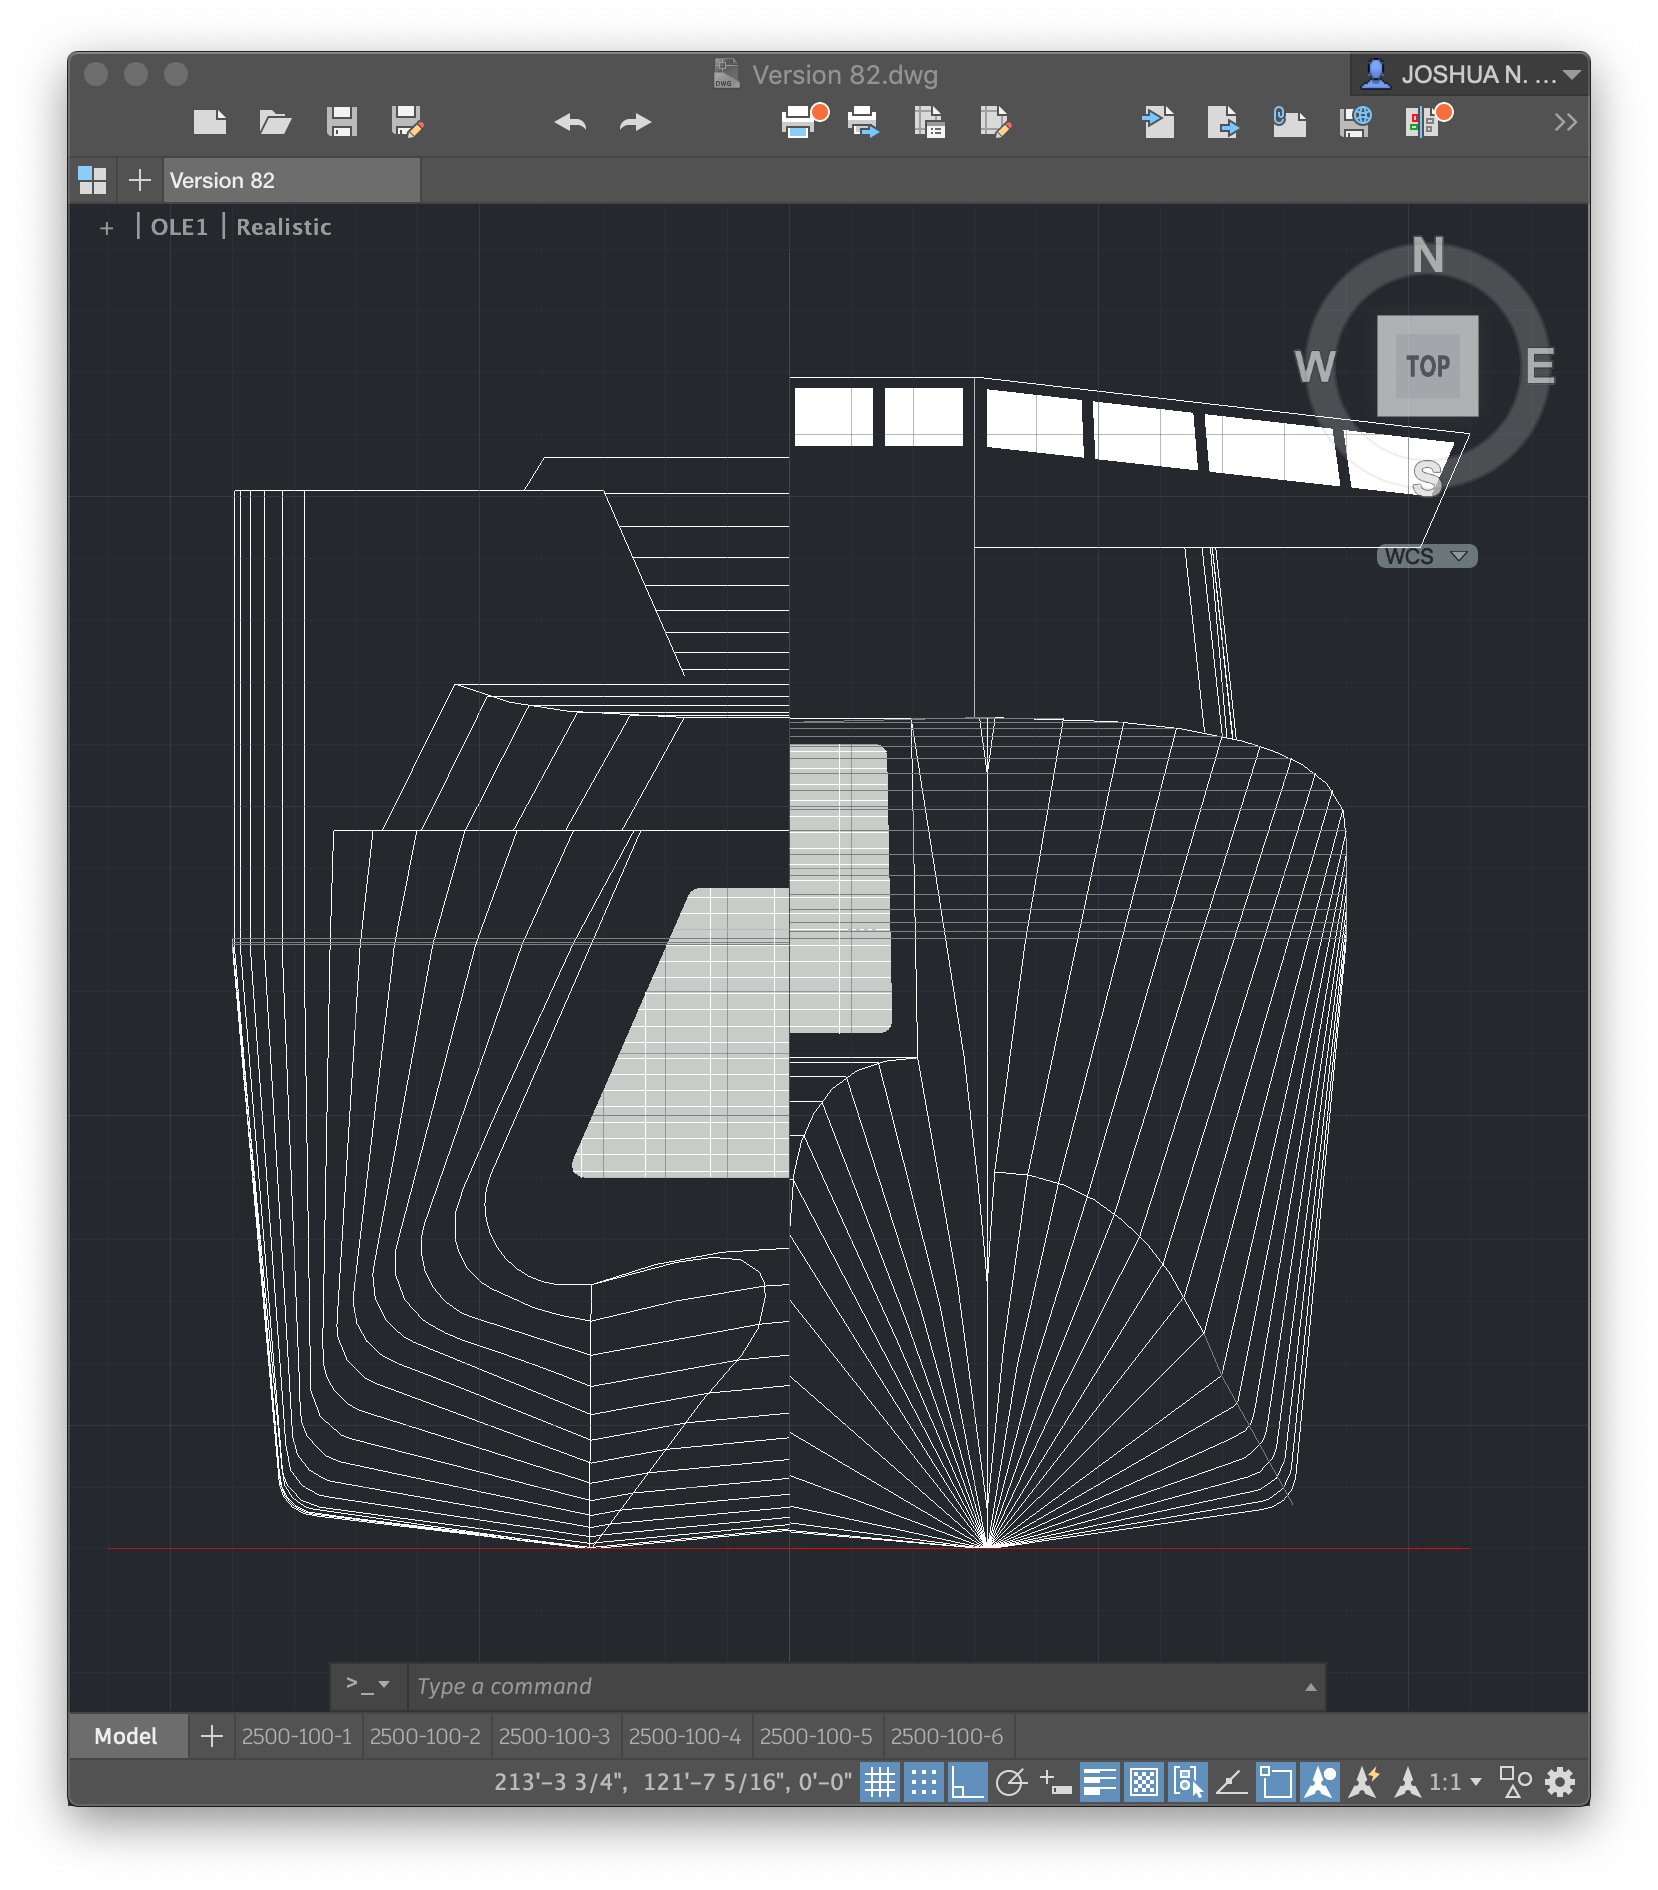The width and height of the screenshot is (1658, 1890).
Task: Click the cursor coordinates readout in status bar
Action: click(x=673, y=1782)
